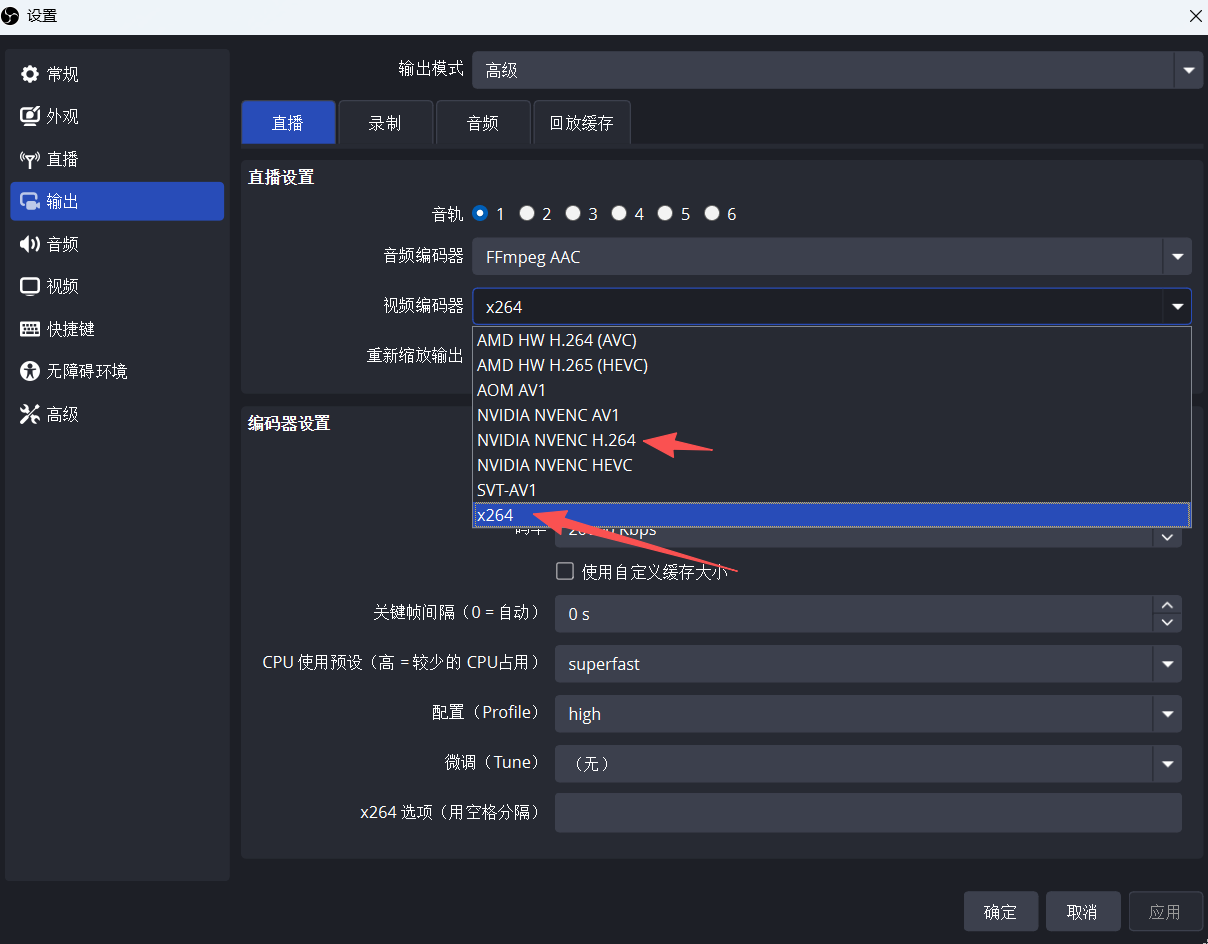Viewport: 1208px width, 944px height.
Task: Select the 外观 (Appearance) sidebar icon
Action: pos(29,117)
